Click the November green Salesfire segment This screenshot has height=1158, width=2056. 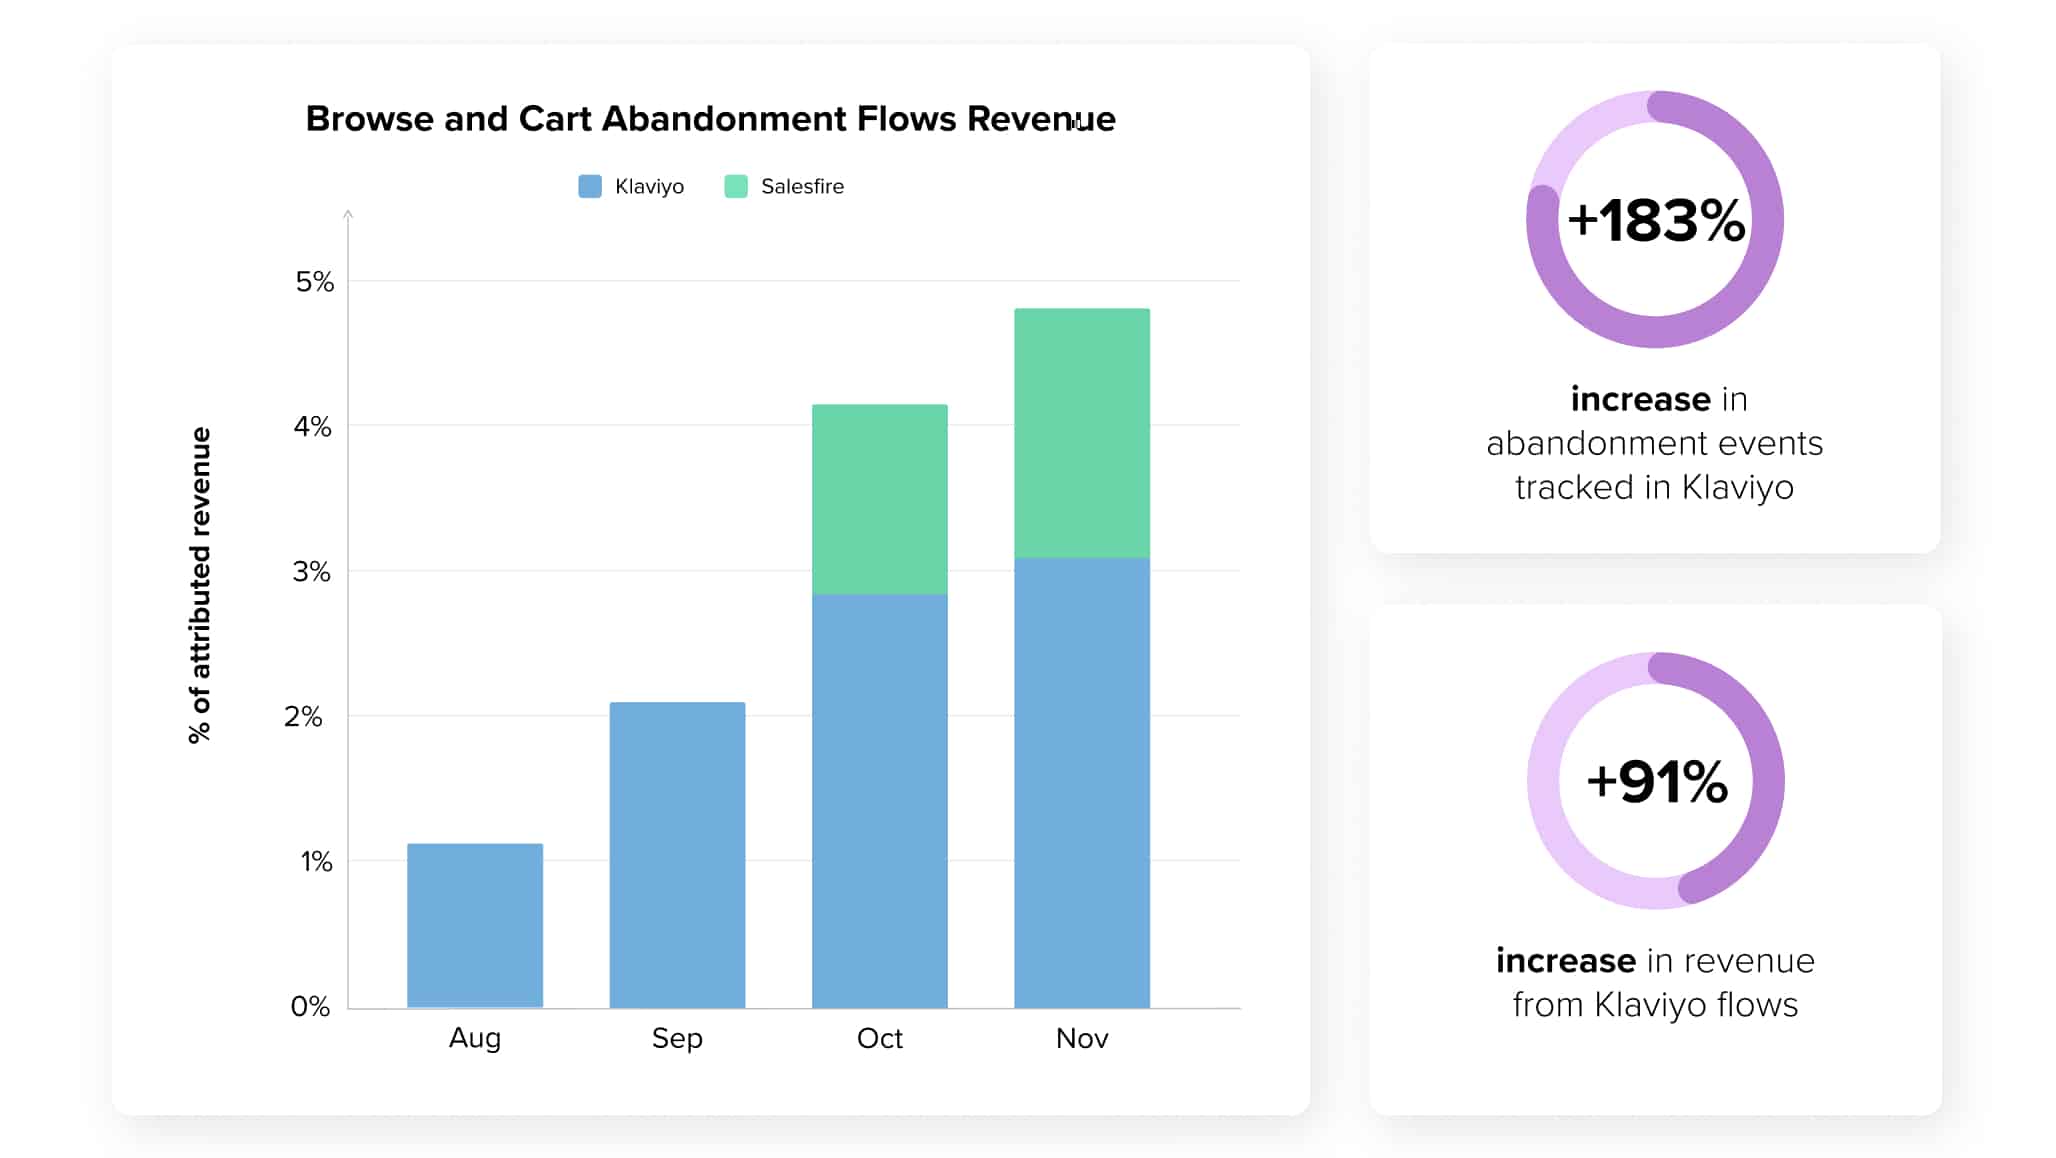[x=1081, y=432]
